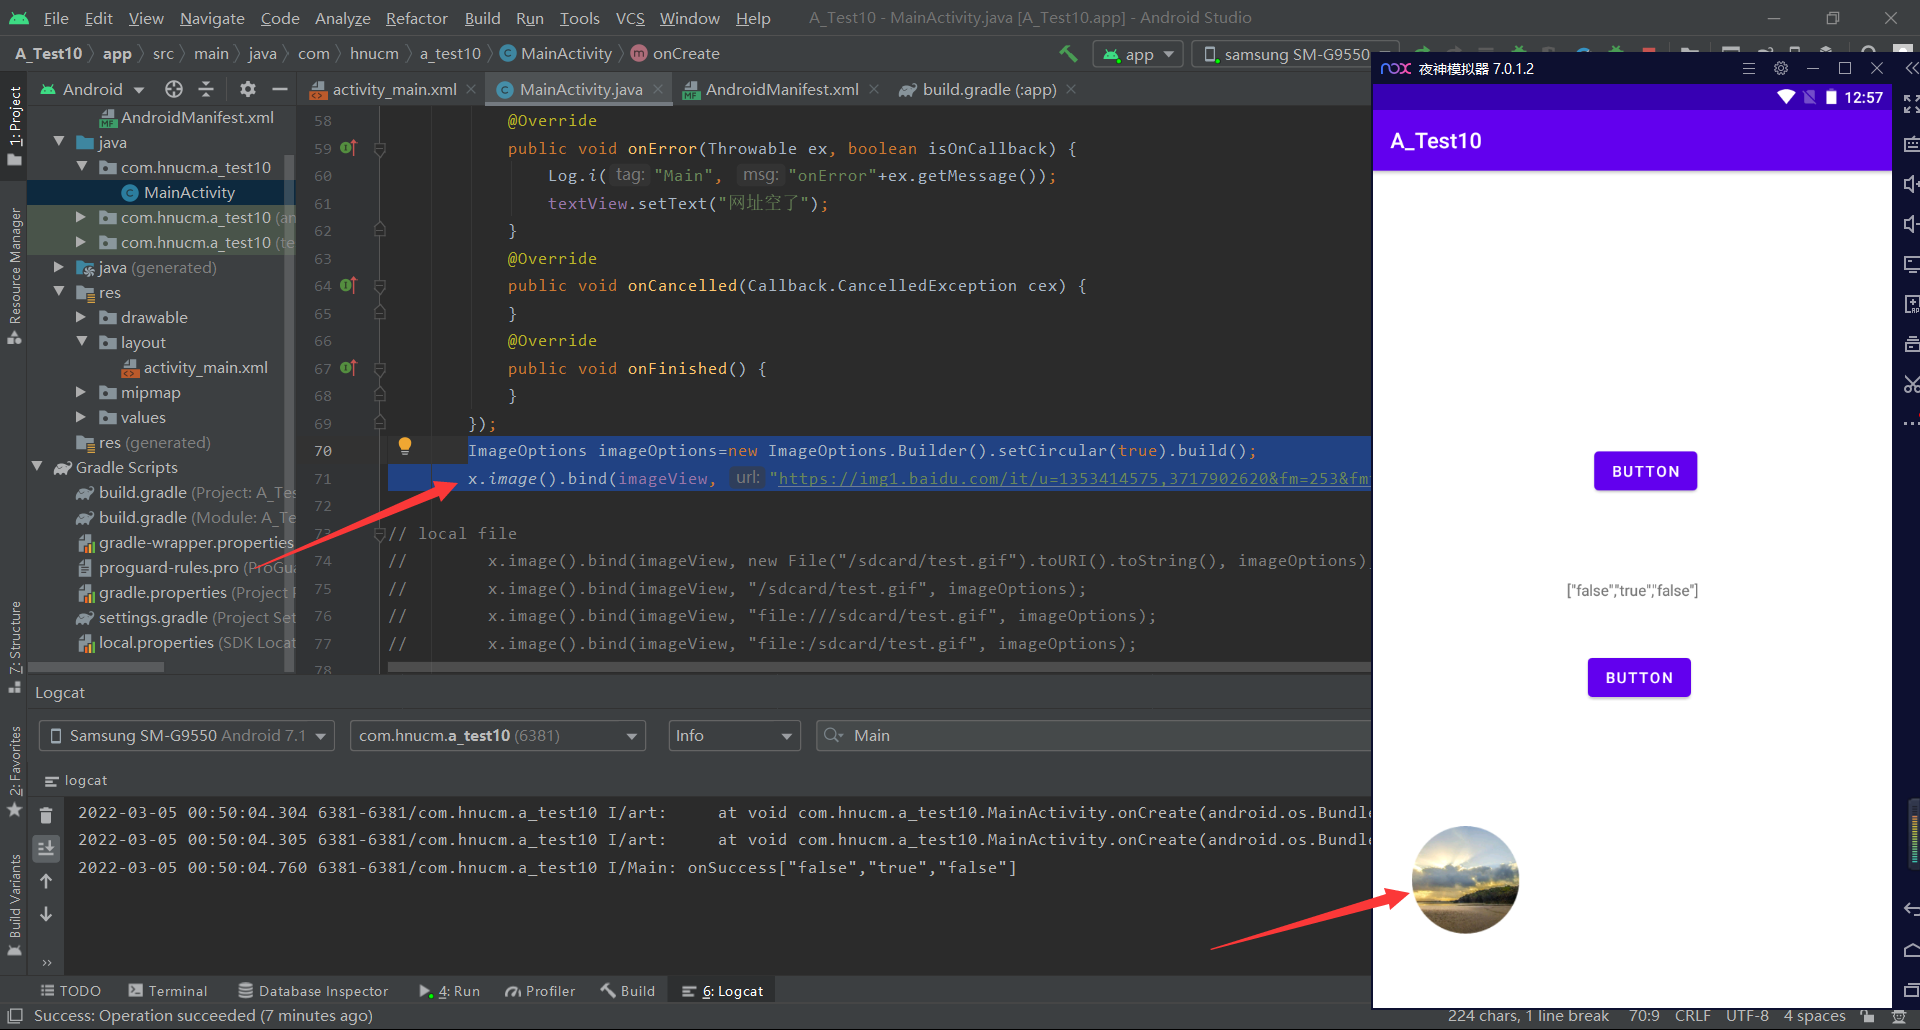Open the Run tool window
1920x1030 pixels.
click(450, 991)
